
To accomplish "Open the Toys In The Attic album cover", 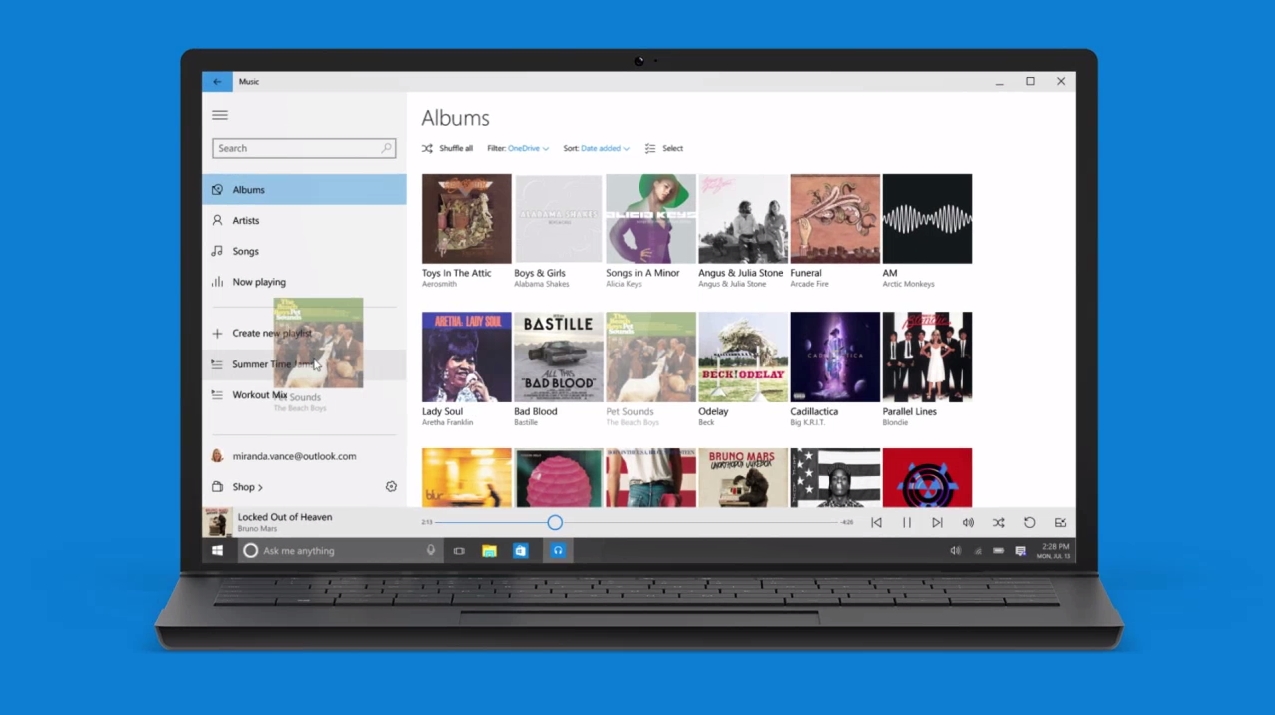I will (466, 219).
